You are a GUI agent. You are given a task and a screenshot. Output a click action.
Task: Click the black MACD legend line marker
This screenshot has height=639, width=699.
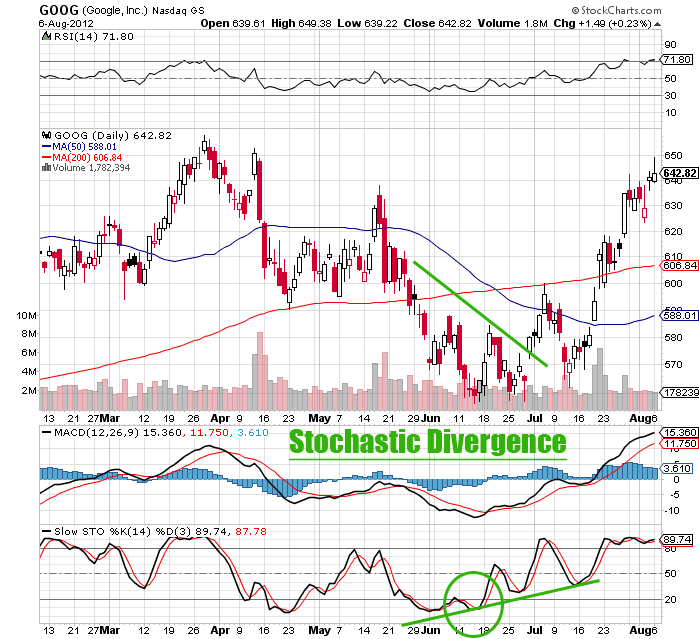pos(46,433)
